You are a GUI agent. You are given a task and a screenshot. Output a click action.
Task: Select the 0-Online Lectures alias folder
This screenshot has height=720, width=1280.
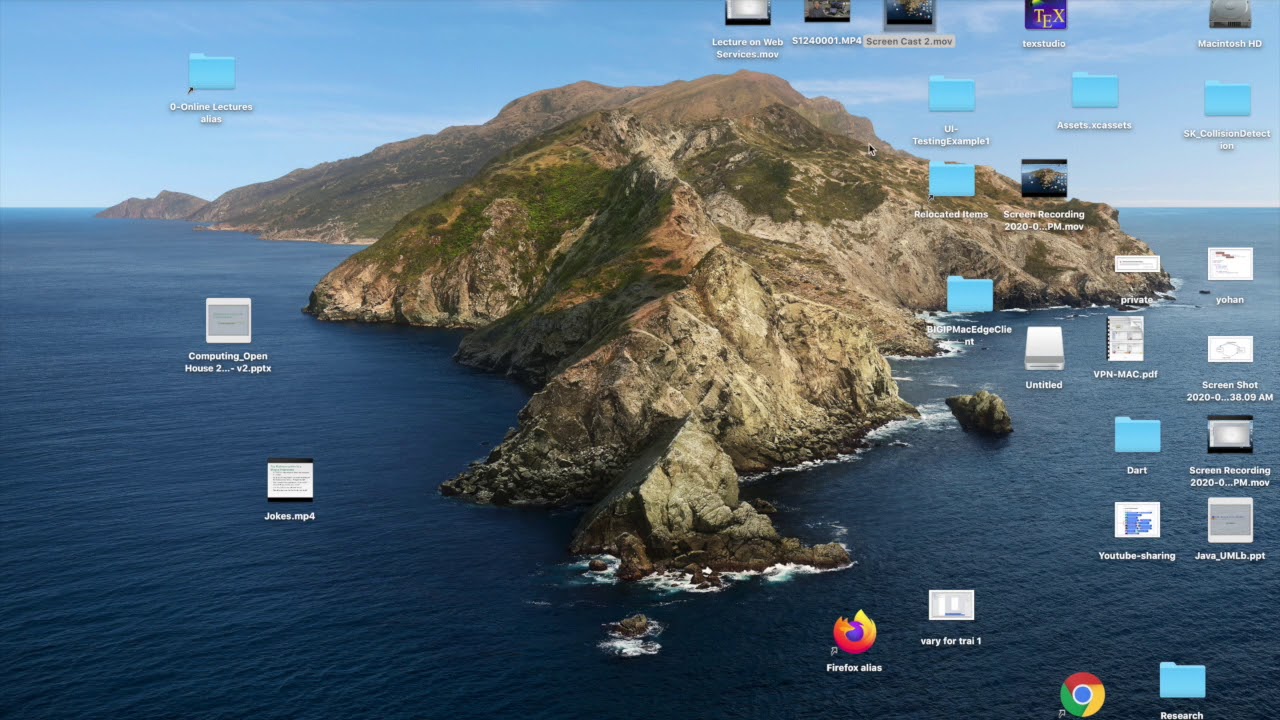pyautogui.click(x=212, y=72)
